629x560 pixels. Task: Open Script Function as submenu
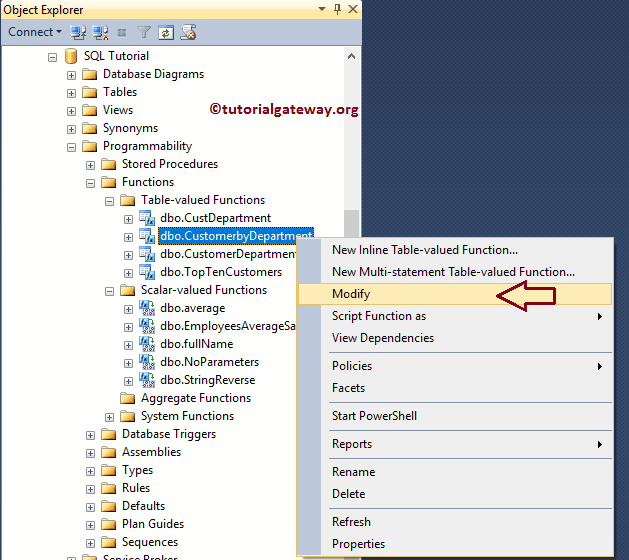coord(455,316)
